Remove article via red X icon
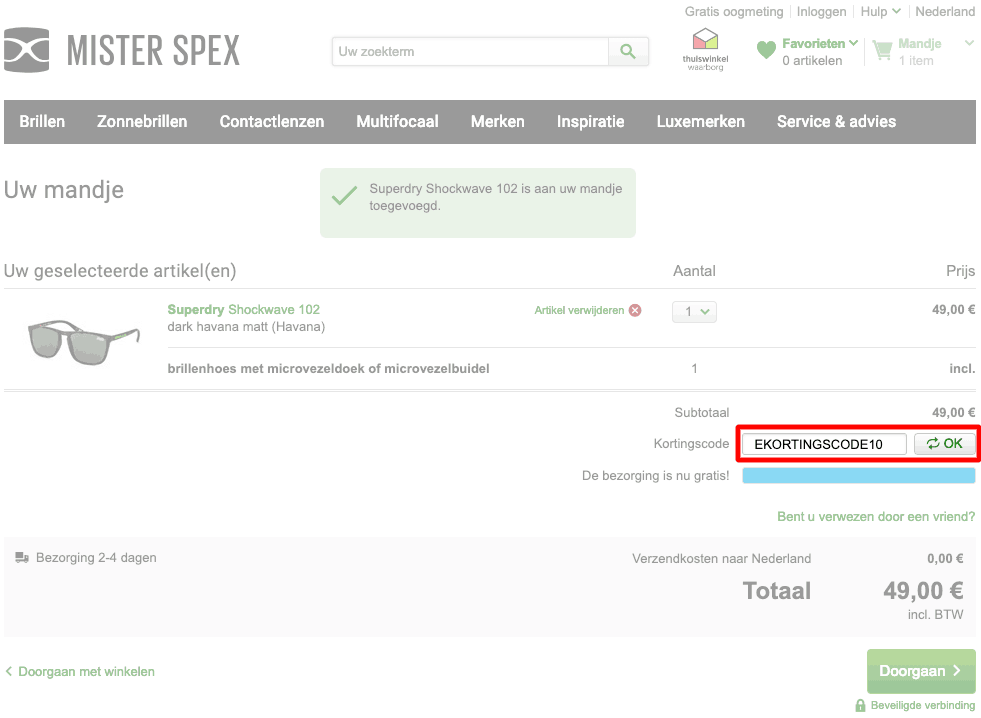Viewport: 981px width, 718px height. (635, 310)
